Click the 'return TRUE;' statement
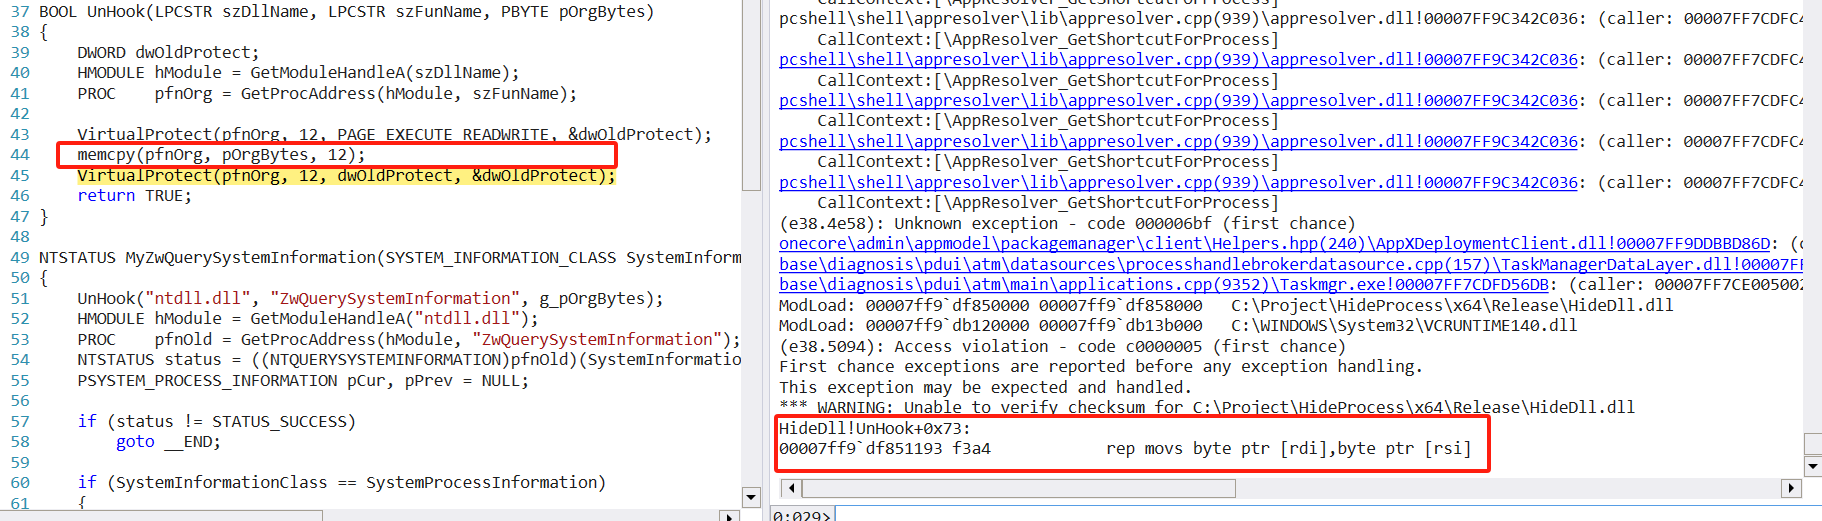The height and width of the screenshot is (521, 1822). (134, 196)
